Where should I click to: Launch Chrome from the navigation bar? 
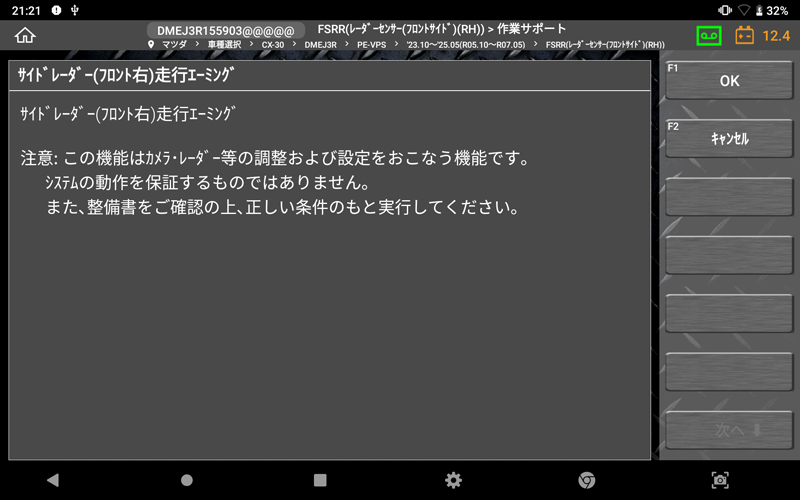(587, 480)
